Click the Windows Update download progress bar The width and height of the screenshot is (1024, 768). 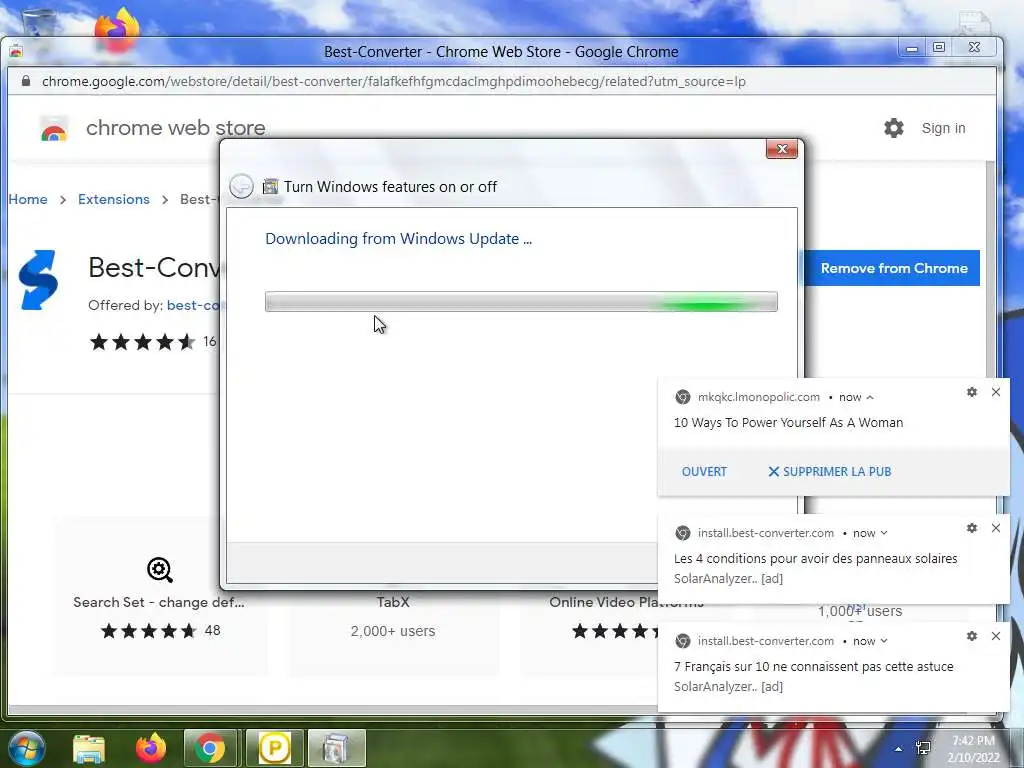521,302
